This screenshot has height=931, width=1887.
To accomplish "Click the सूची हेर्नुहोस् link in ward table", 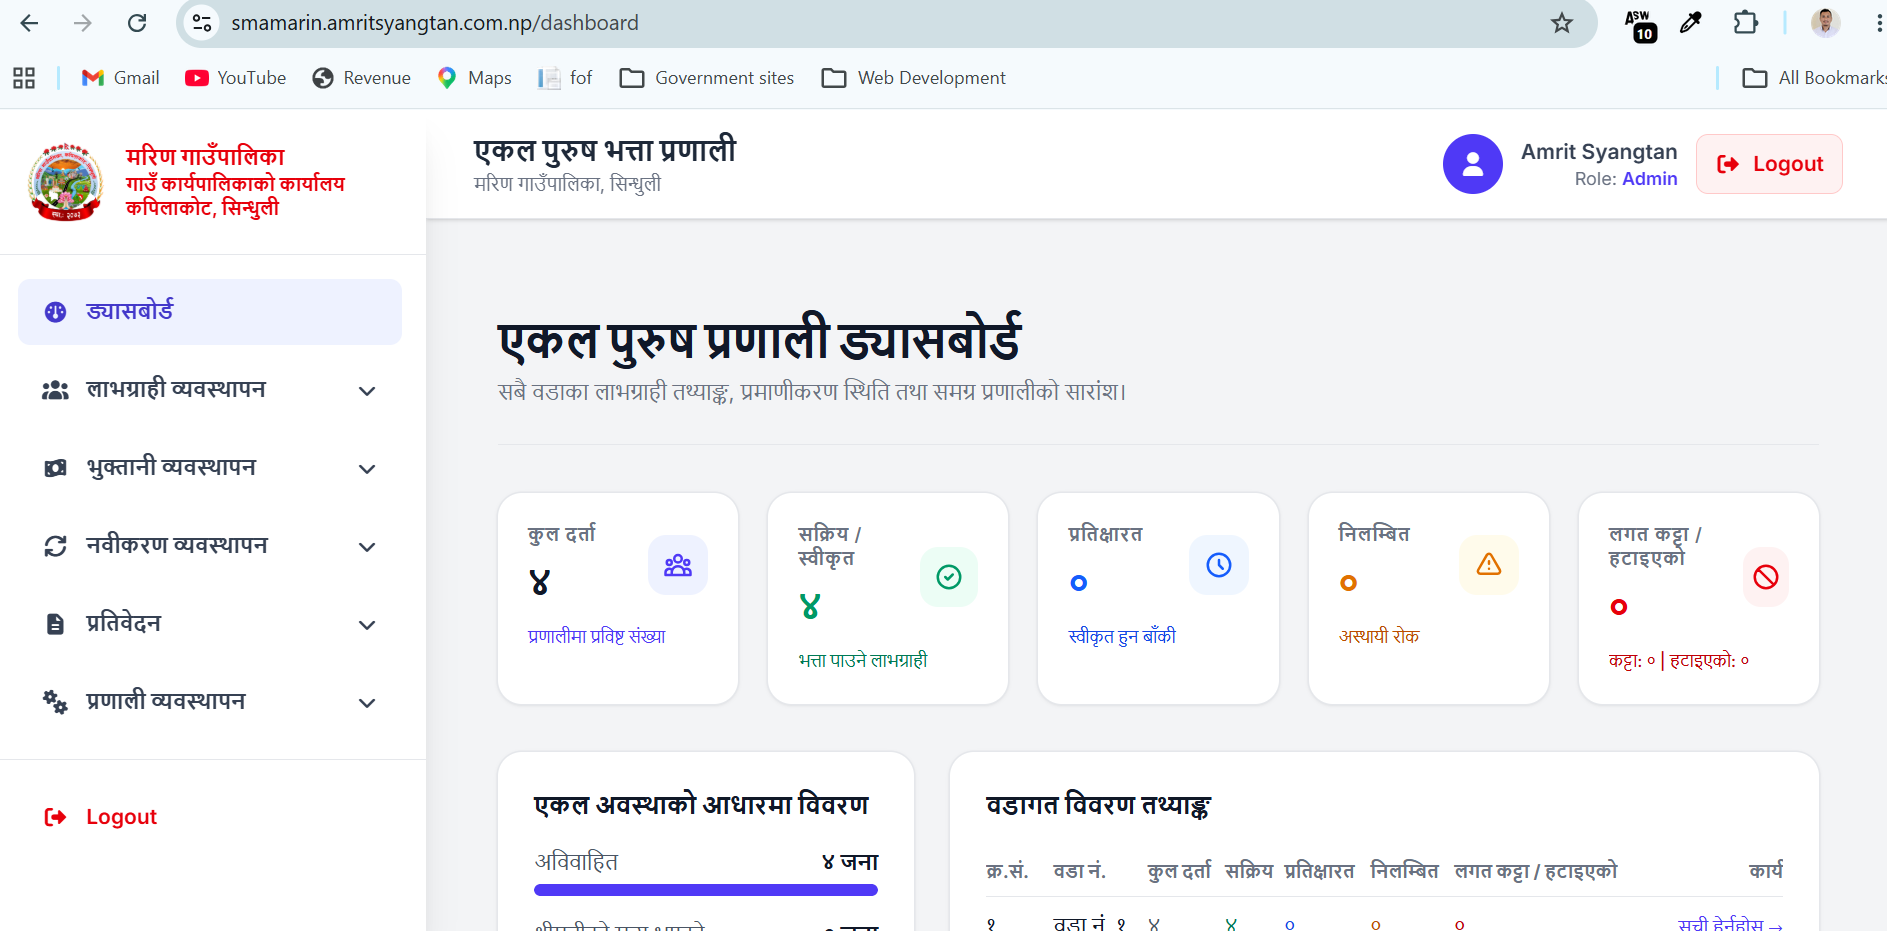I will (x=1731, y=925).
